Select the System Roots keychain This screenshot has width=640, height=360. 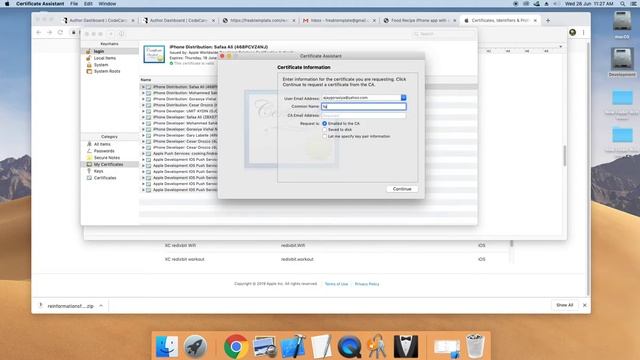(110, 71)
